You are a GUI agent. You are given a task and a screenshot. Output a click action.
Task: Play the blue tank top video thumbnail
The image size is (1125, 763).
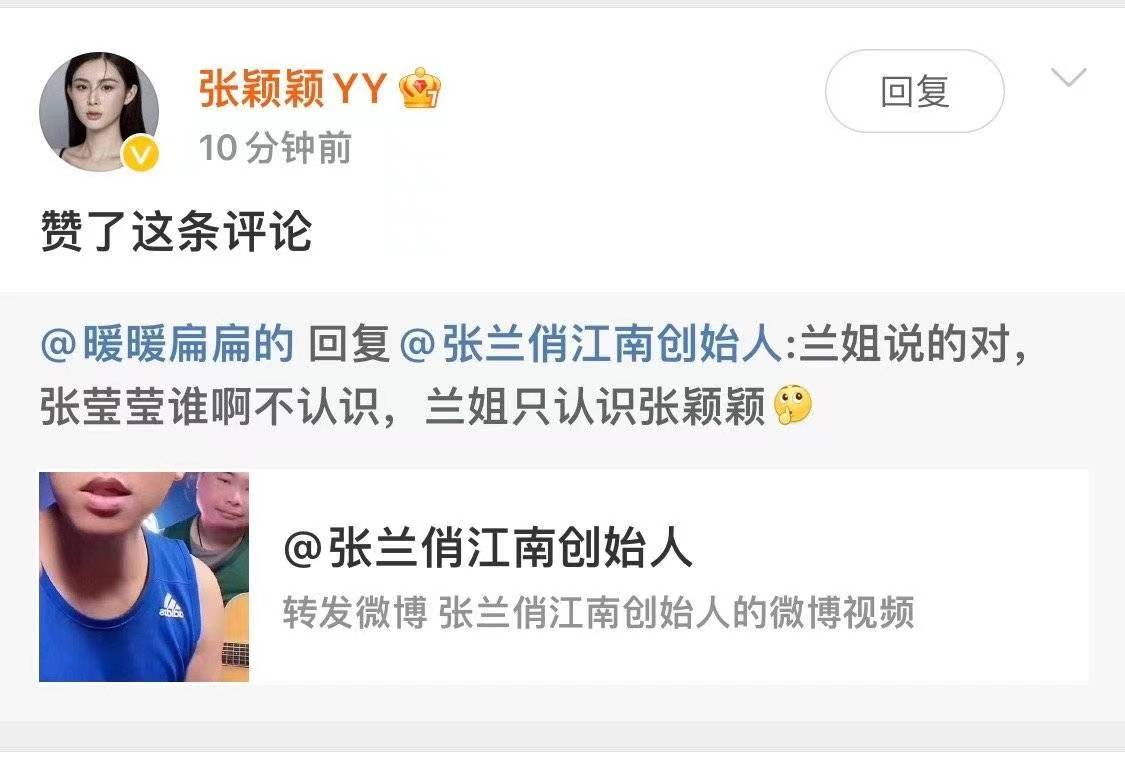click(x=144, y=576)
